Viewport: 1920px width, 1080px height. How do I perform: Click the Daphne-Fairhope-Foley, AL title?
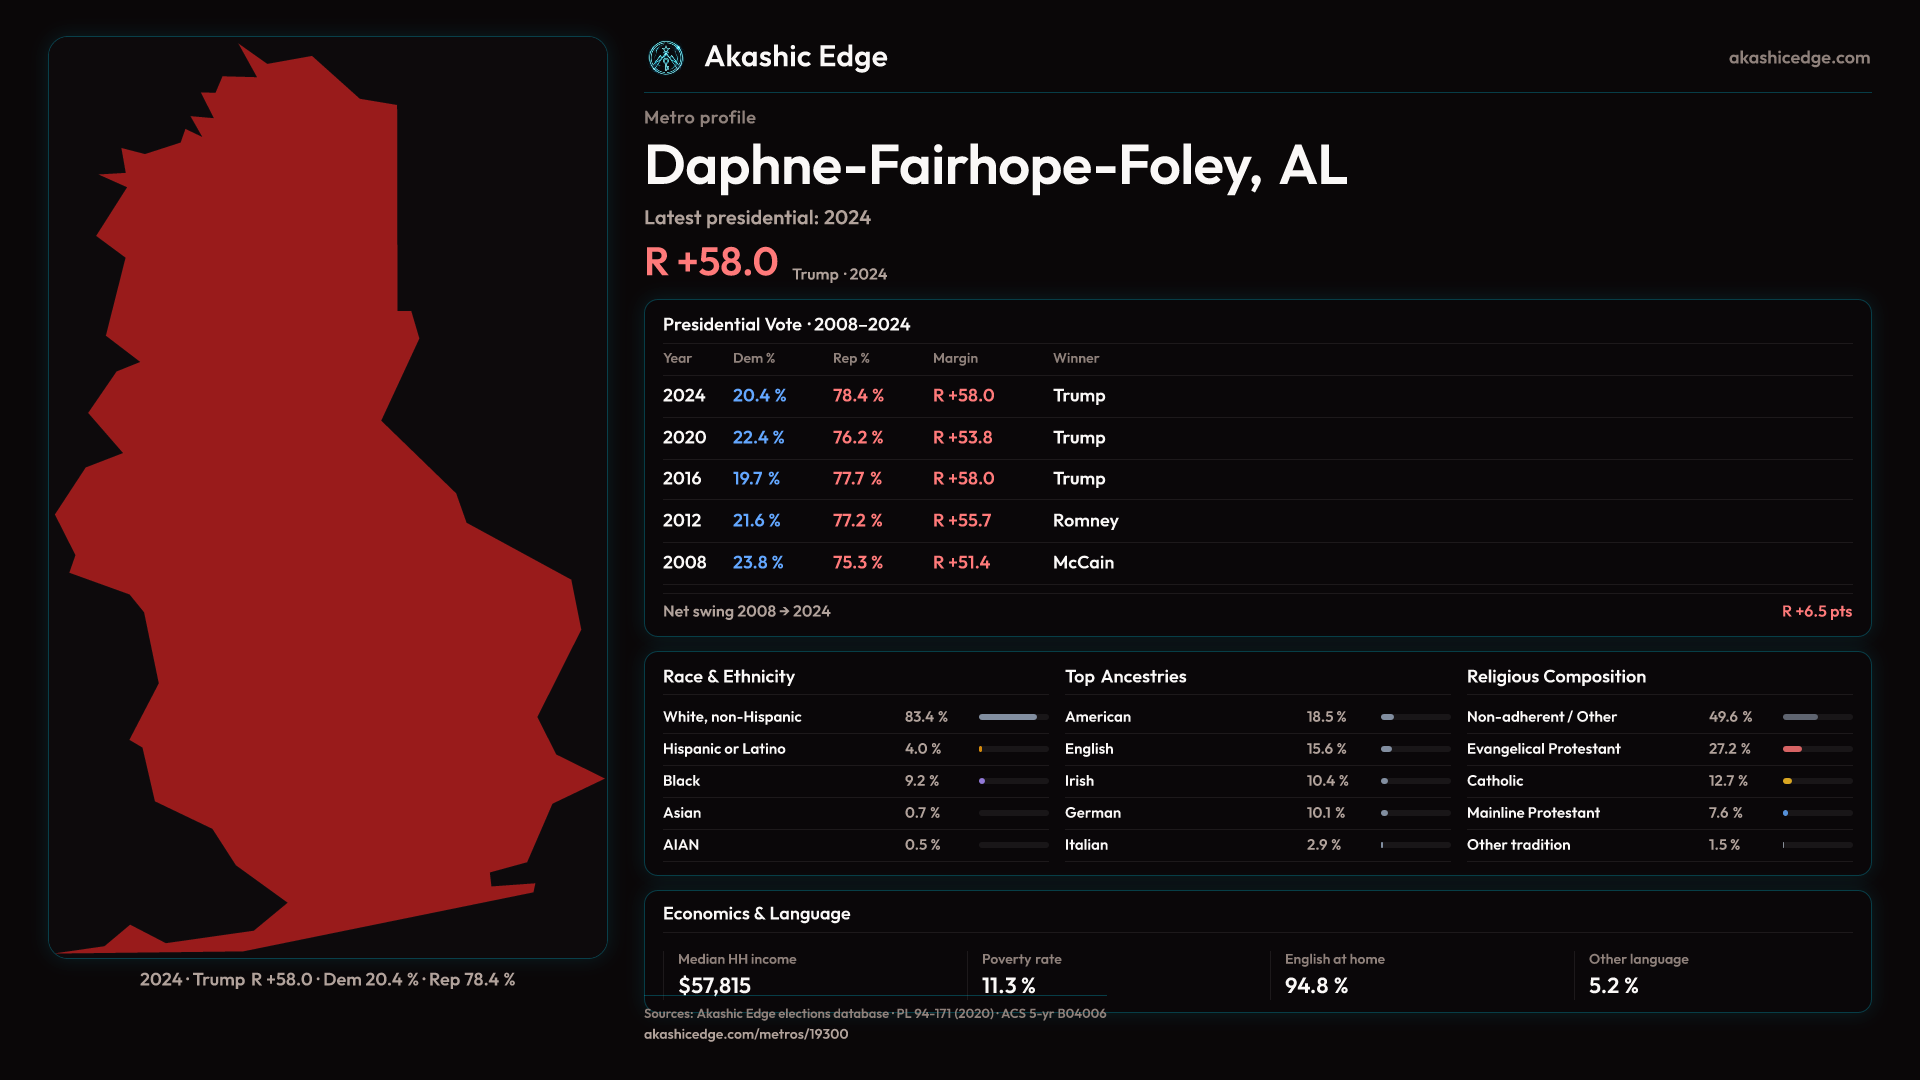coord(995,166)
